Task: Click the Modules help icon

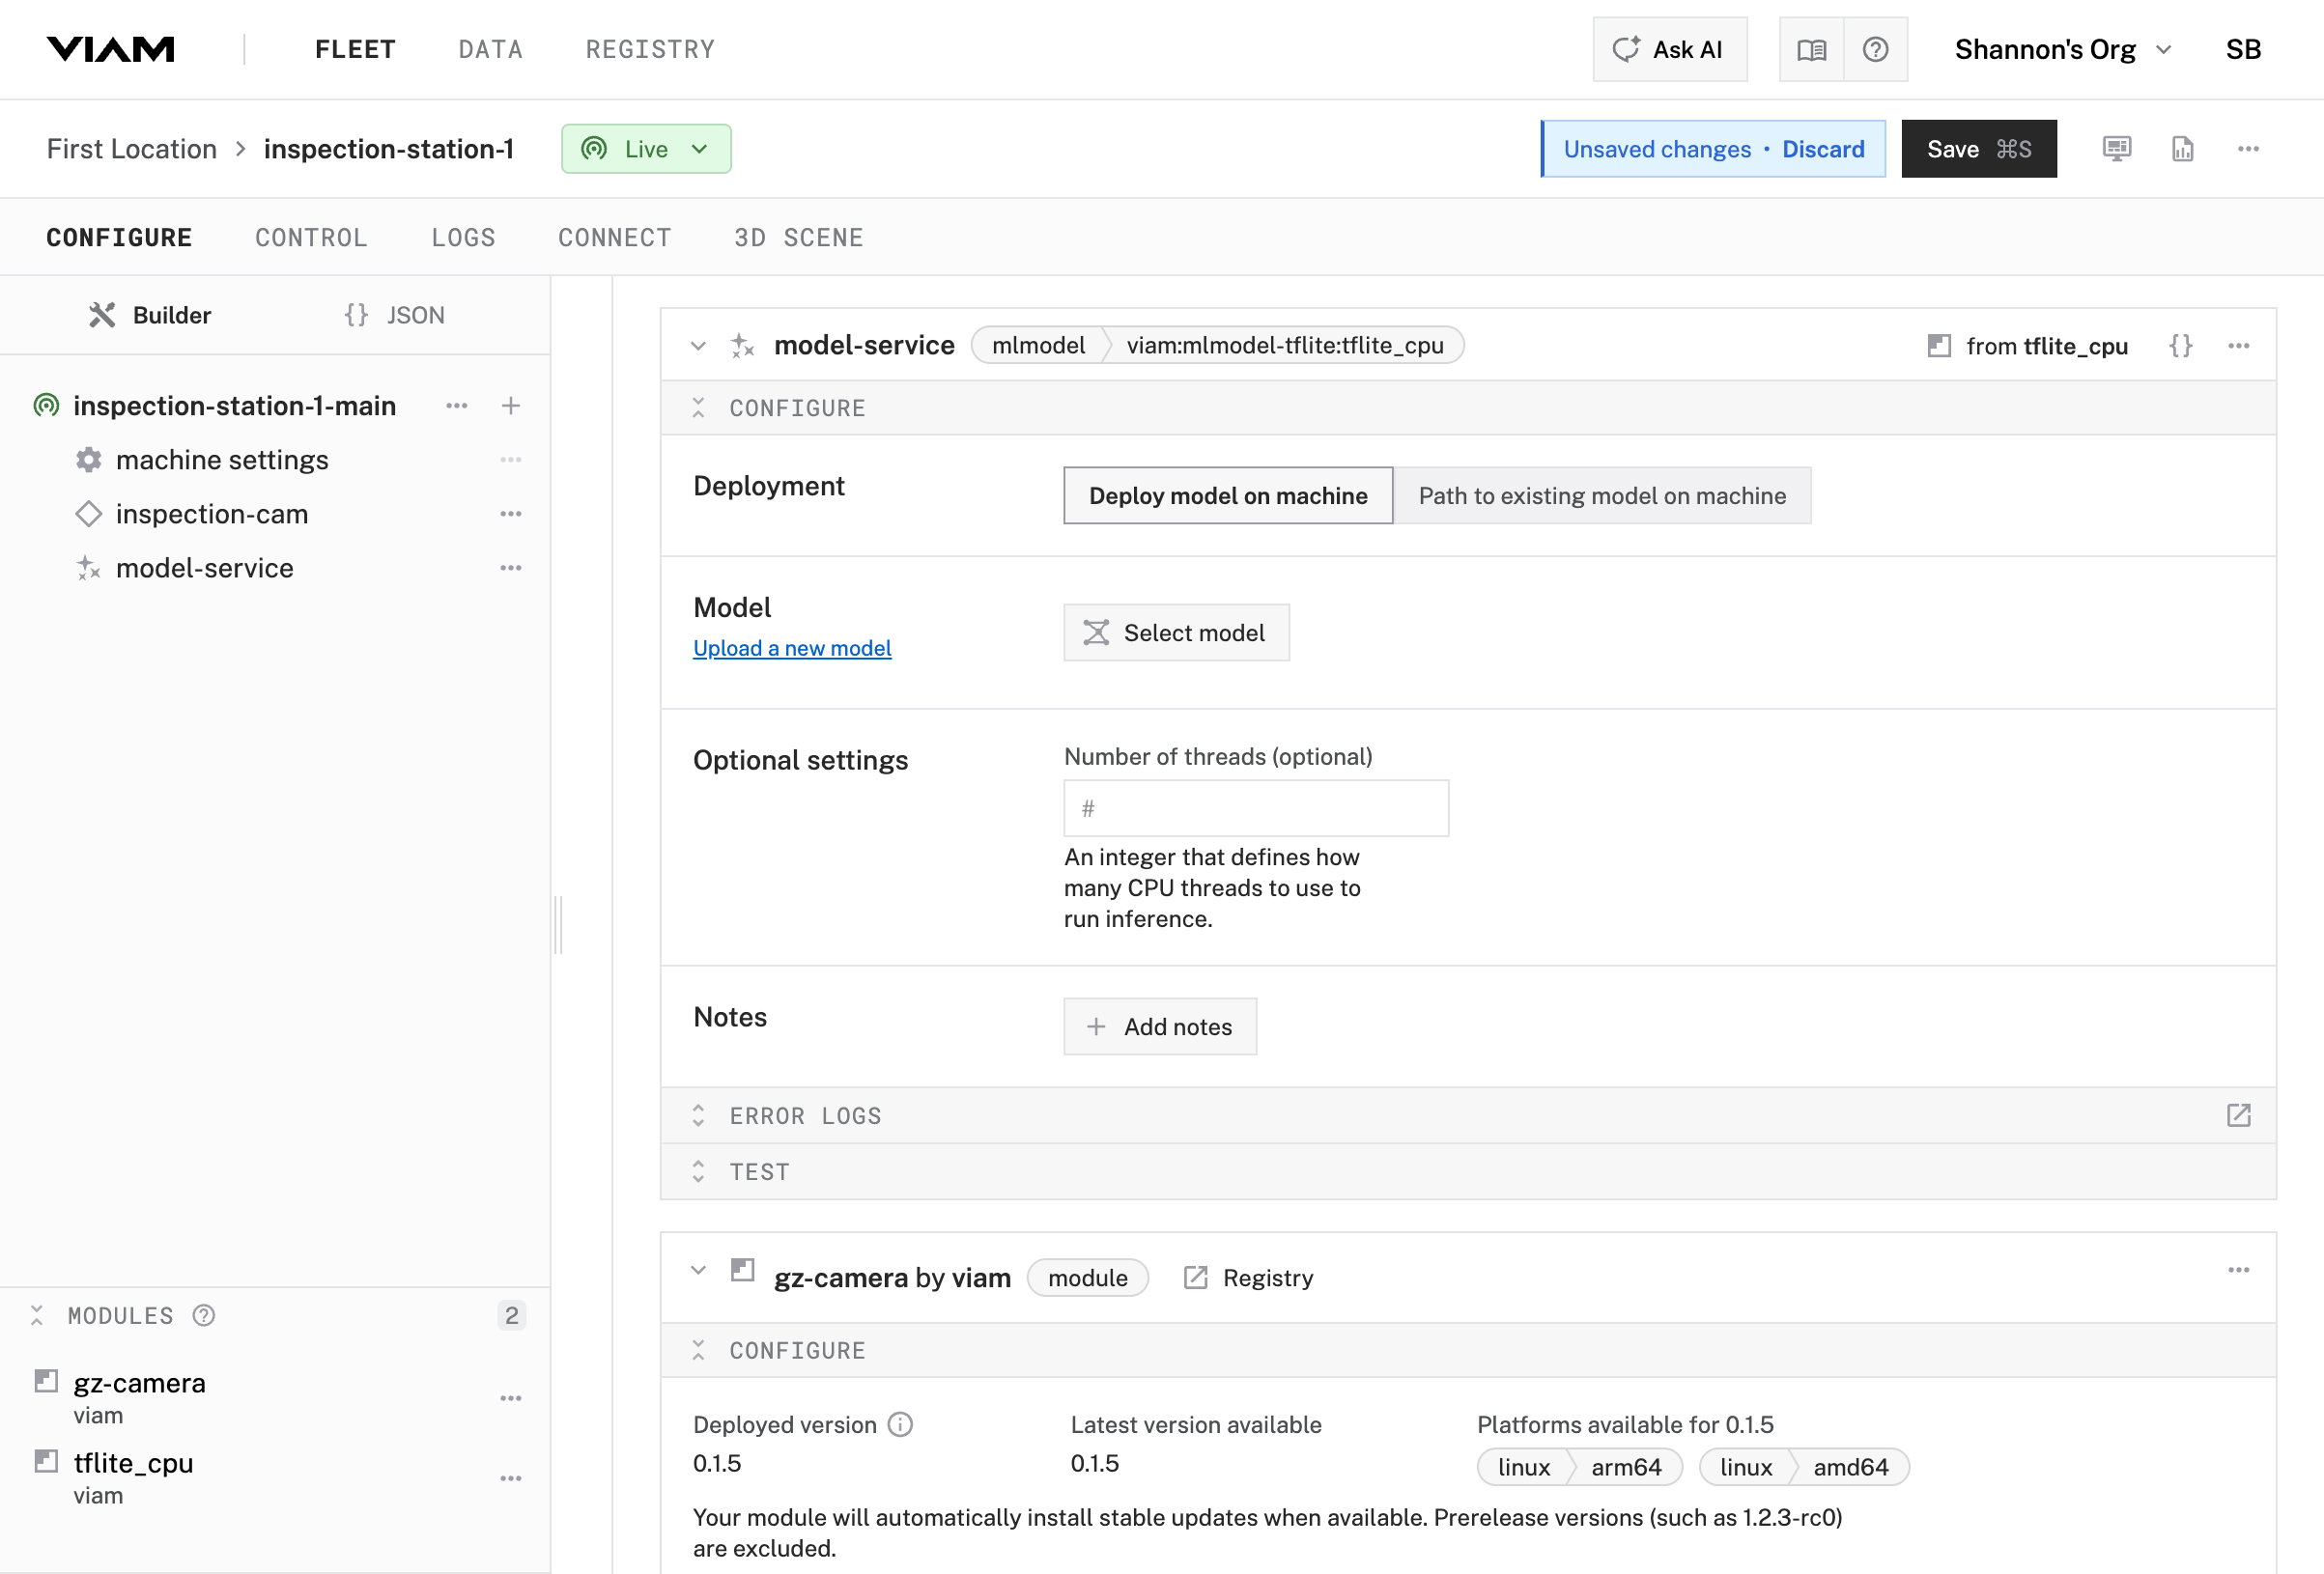Action: [204, 1315]
